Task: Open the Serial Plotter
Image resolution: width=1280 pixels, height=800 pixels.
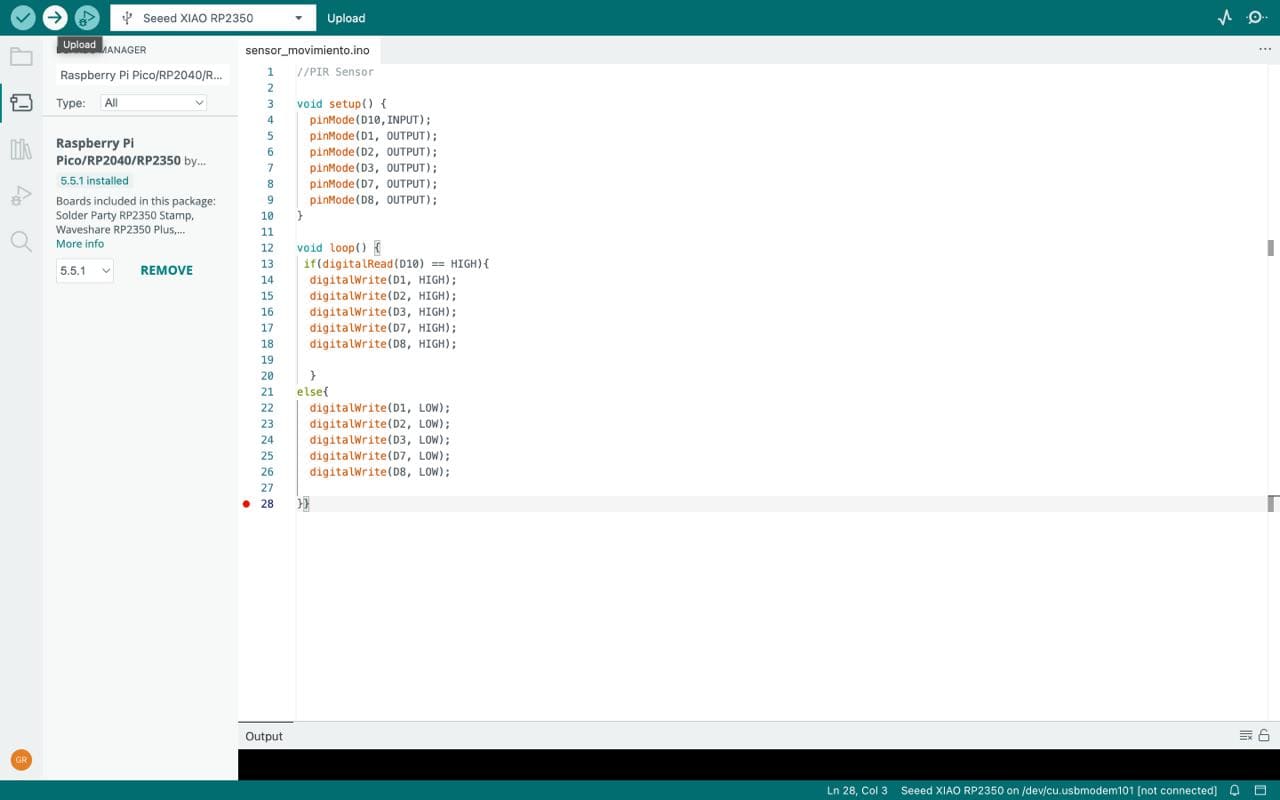Action: (x=1225, y=18)
